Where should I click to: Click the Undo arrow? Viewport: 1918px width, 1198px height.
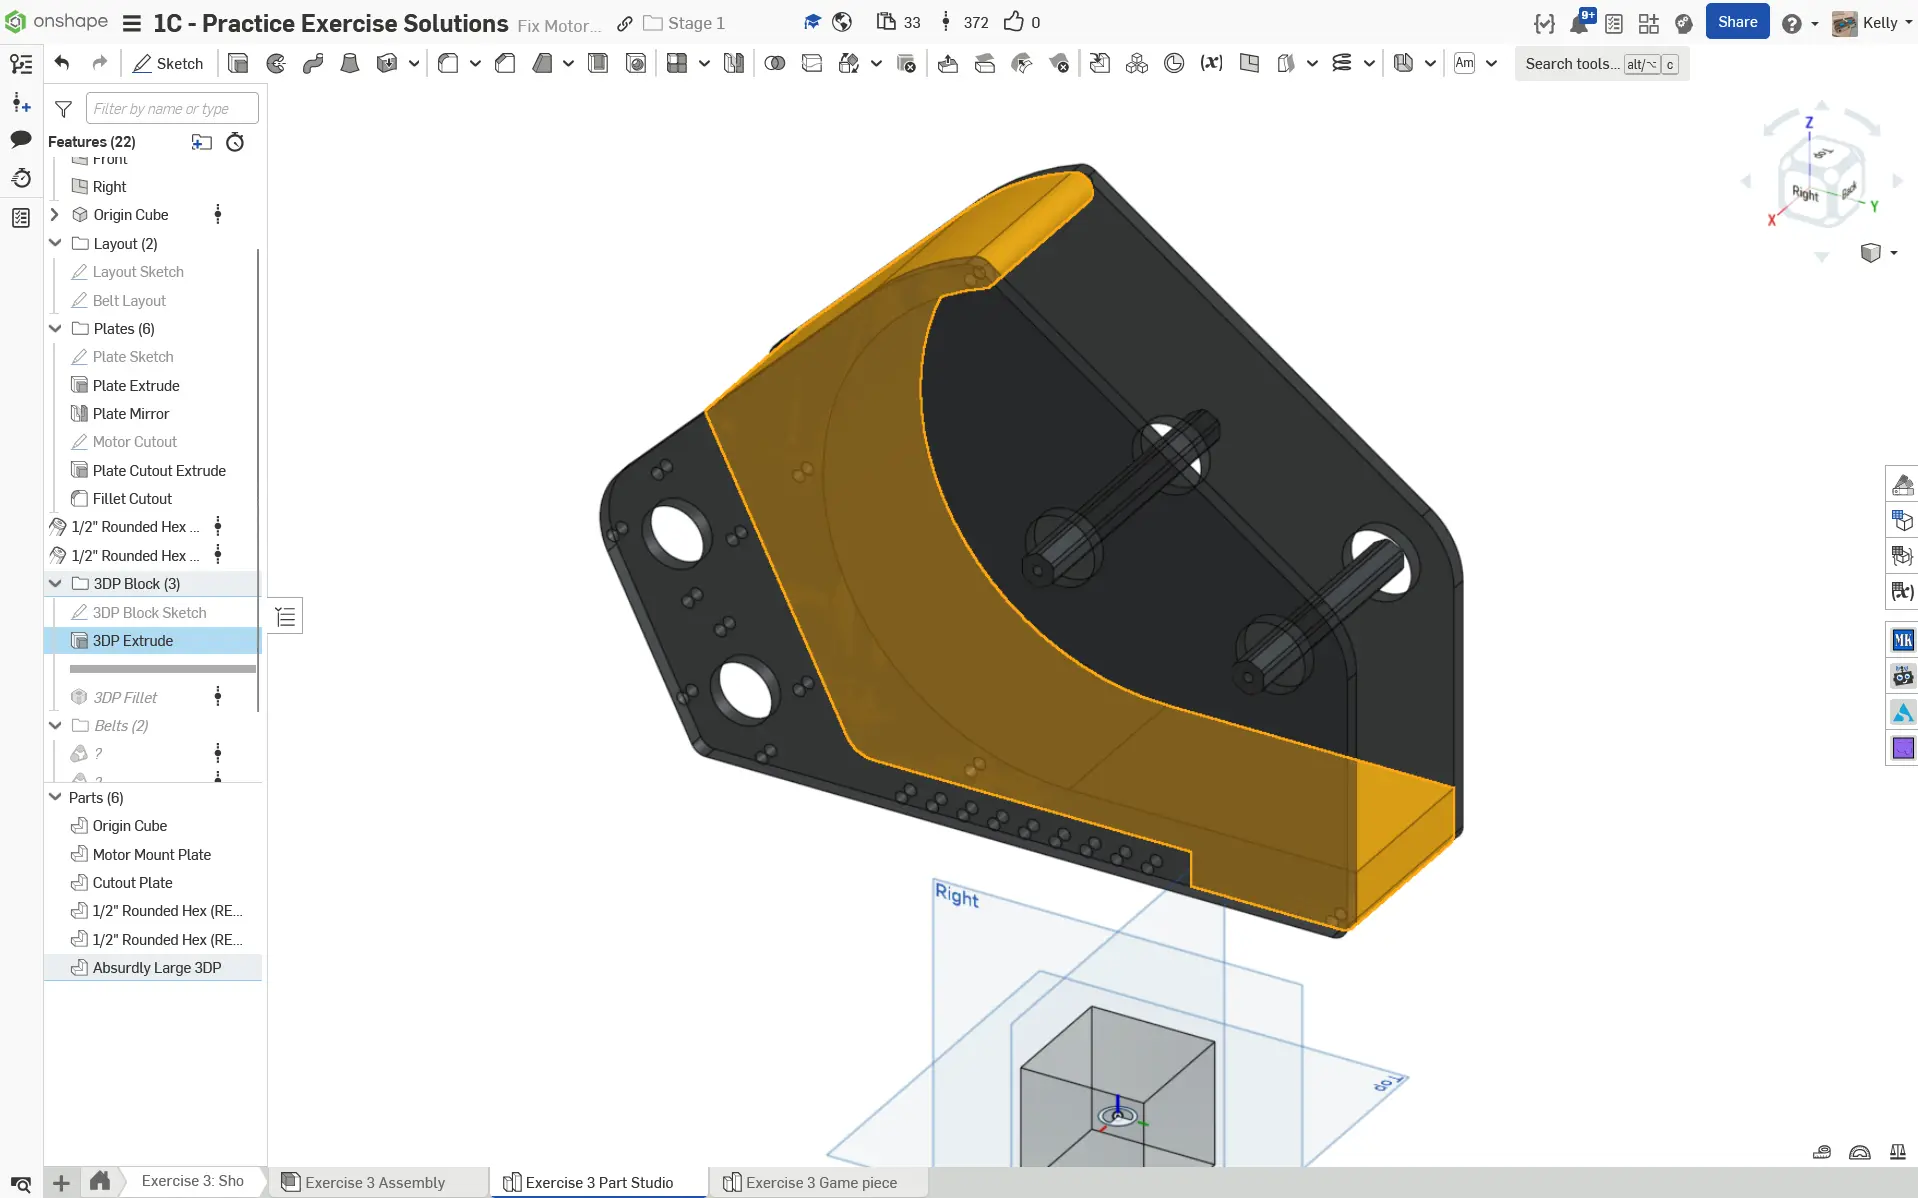pos(62,64)
